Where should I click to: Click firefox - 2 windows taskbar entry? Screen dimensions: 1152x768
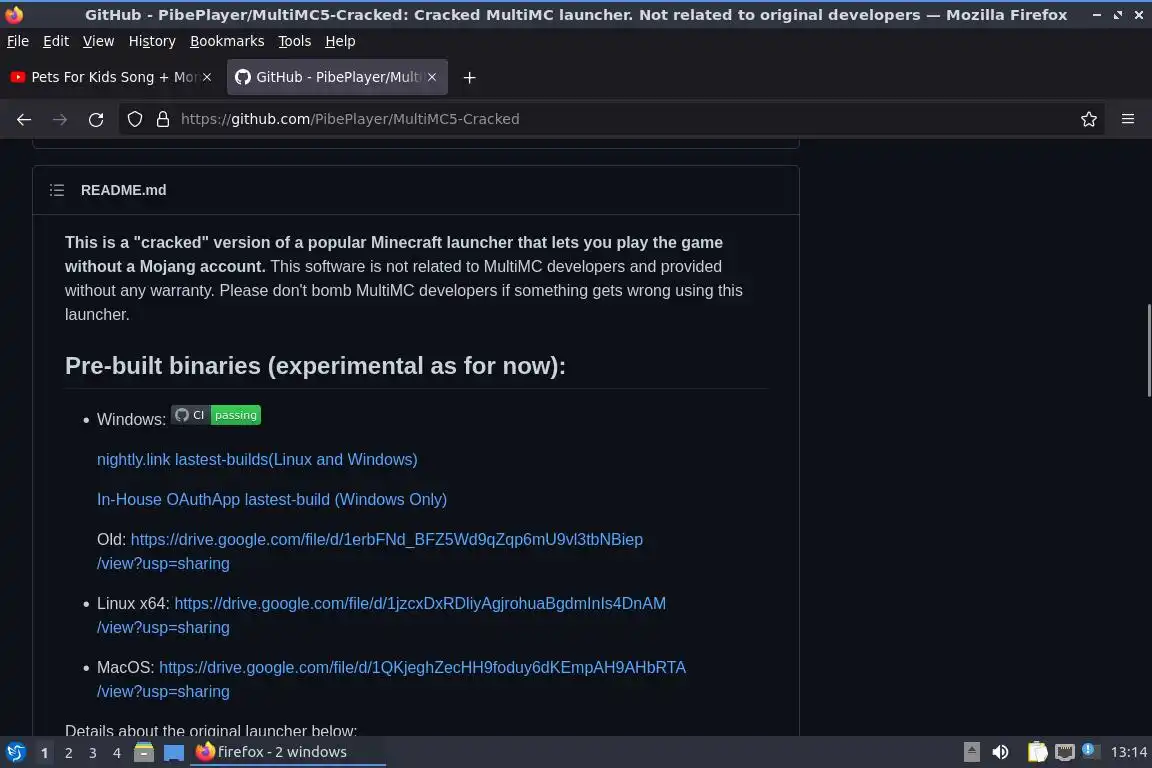(x=288, y=753)
